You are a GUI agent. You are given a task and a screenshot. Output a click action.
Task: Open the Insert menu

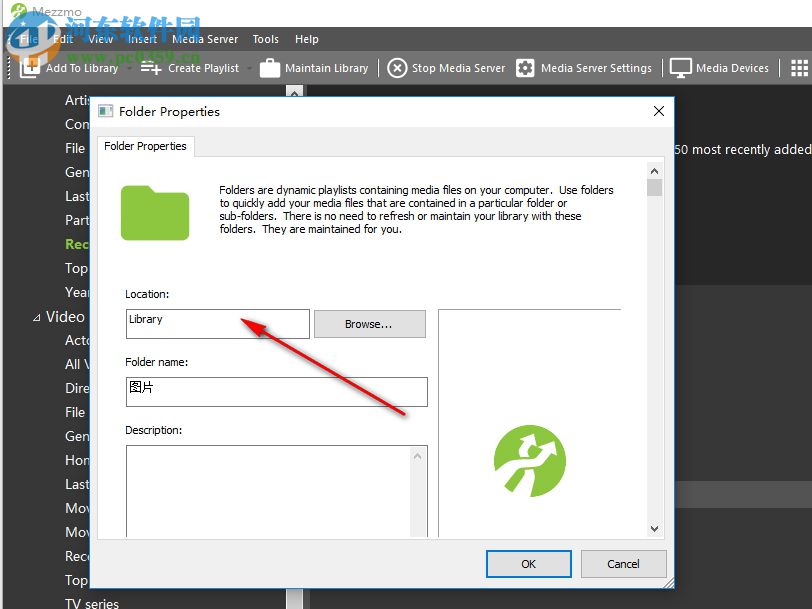pyautogui.click(x=142, y=39)
